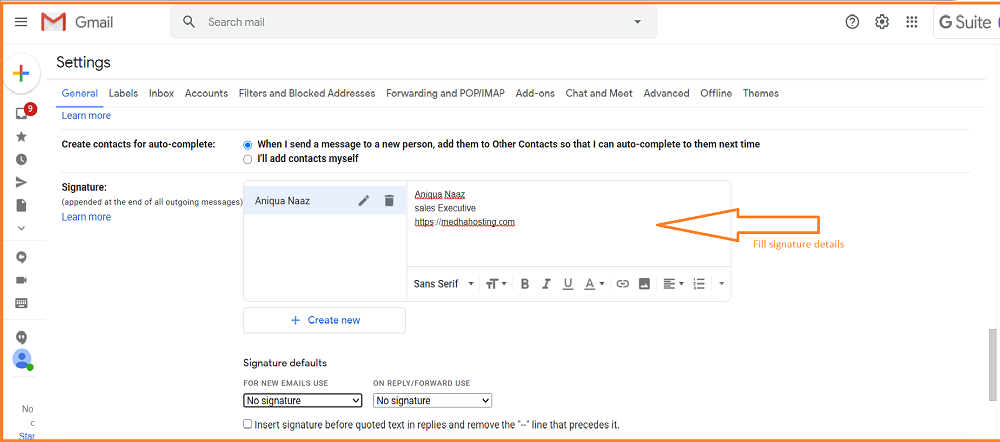
Task: Open the Themes settings tab
Action: [x=760, y=93]
